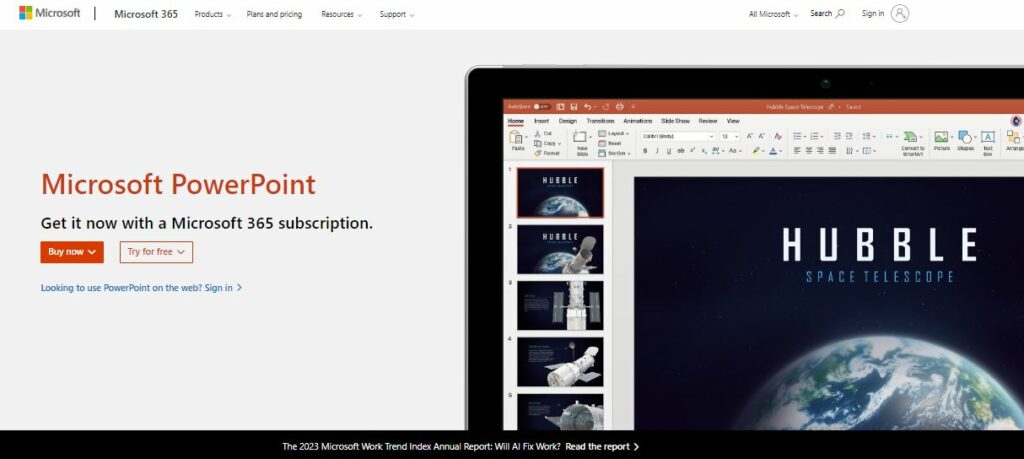Open the Plans and pricing link
The height and width of the screenshot is (459, 1024).
[x=274, y=14]
